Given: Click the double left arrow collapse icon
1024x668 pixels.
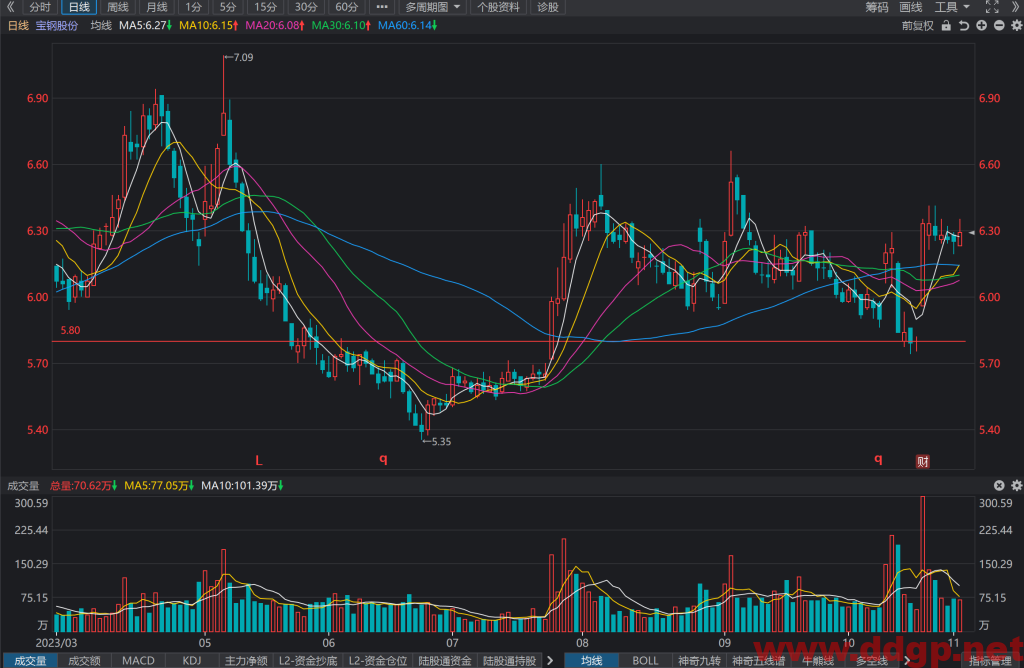Looking at the screenshot, I should coord(10,7).
